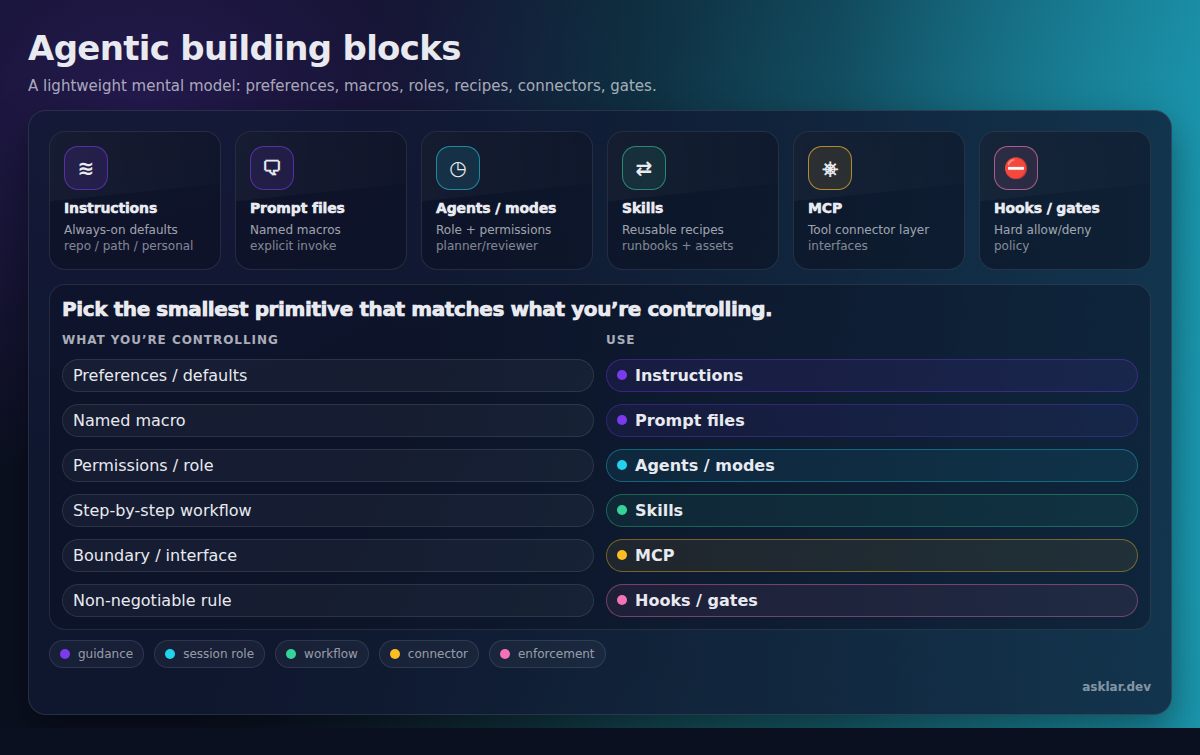Screen dimensions: 1200x755
Task: Select the session role legend tag
Action: point(209,654)
